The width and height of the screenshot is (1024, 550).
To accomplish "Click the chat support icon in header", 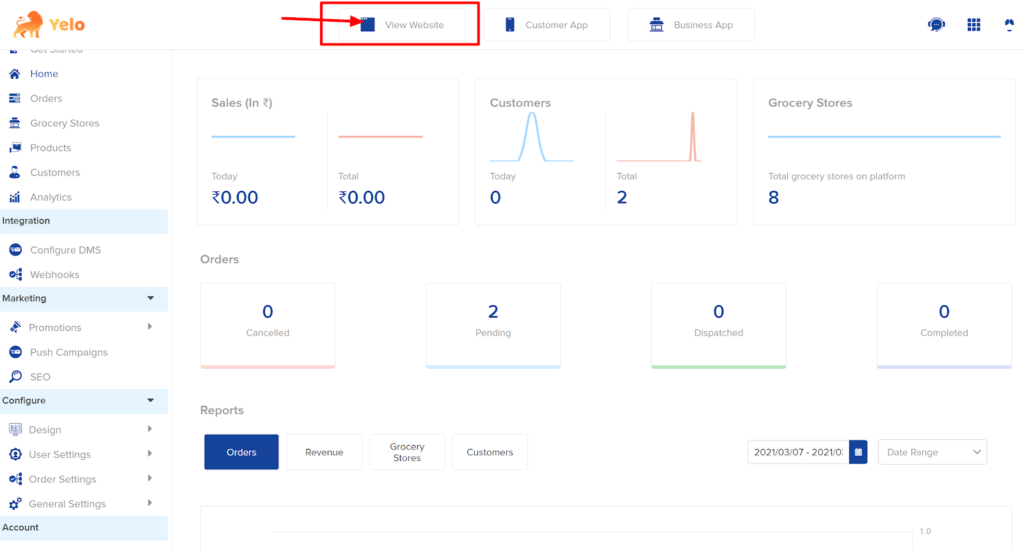I will click(936, 25).
